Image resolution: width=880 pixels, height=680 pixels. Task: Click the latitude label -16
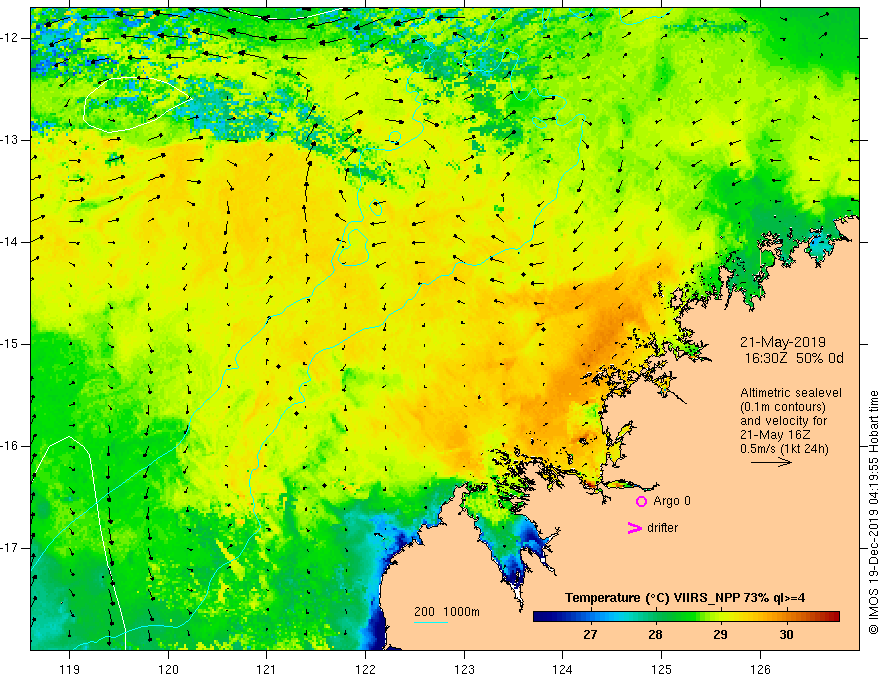(x=11, y=446)
